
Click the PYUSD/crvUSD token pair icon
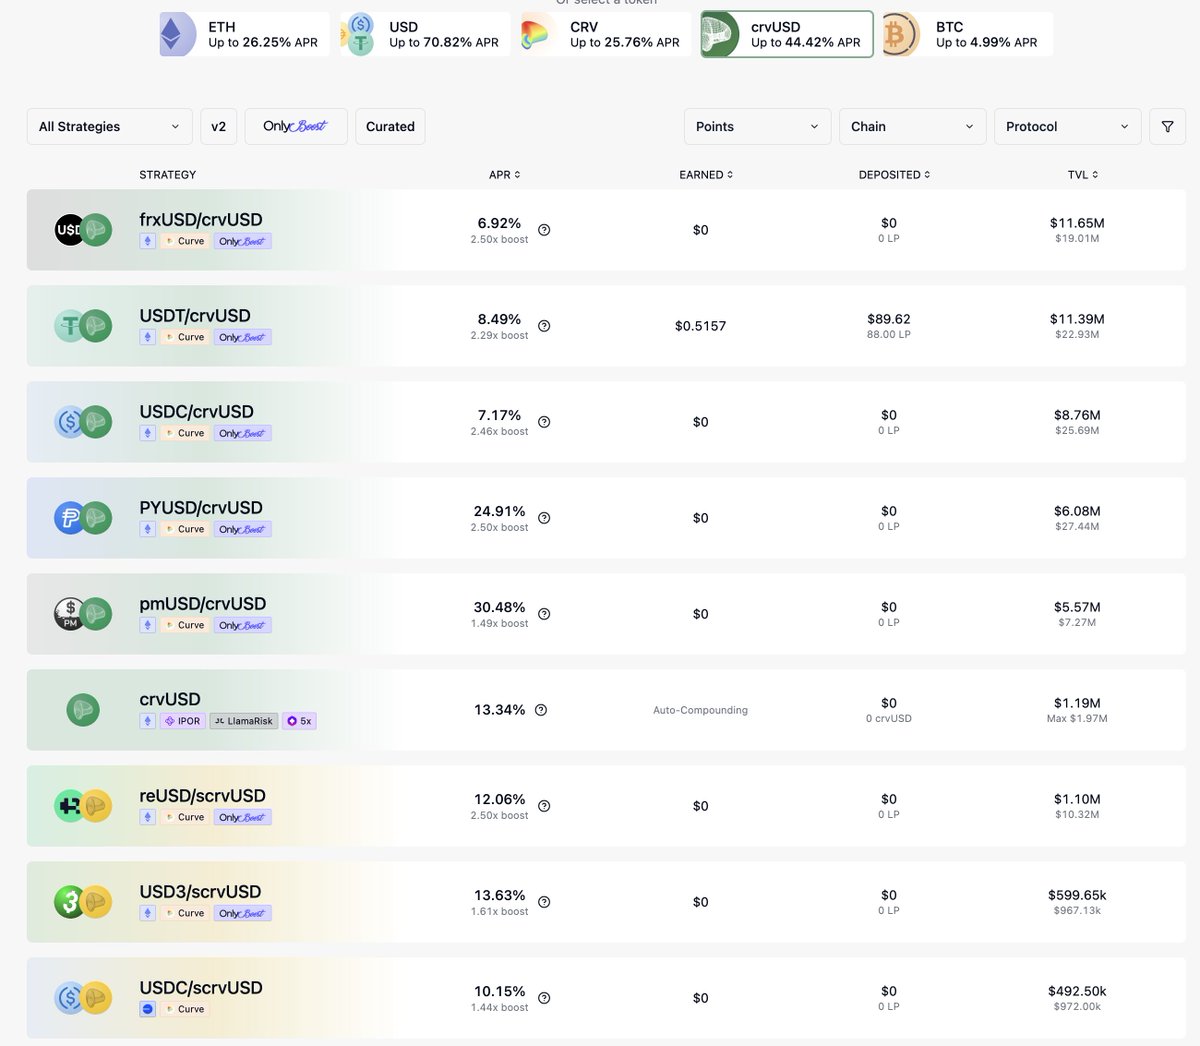click(x=82, y=518)
